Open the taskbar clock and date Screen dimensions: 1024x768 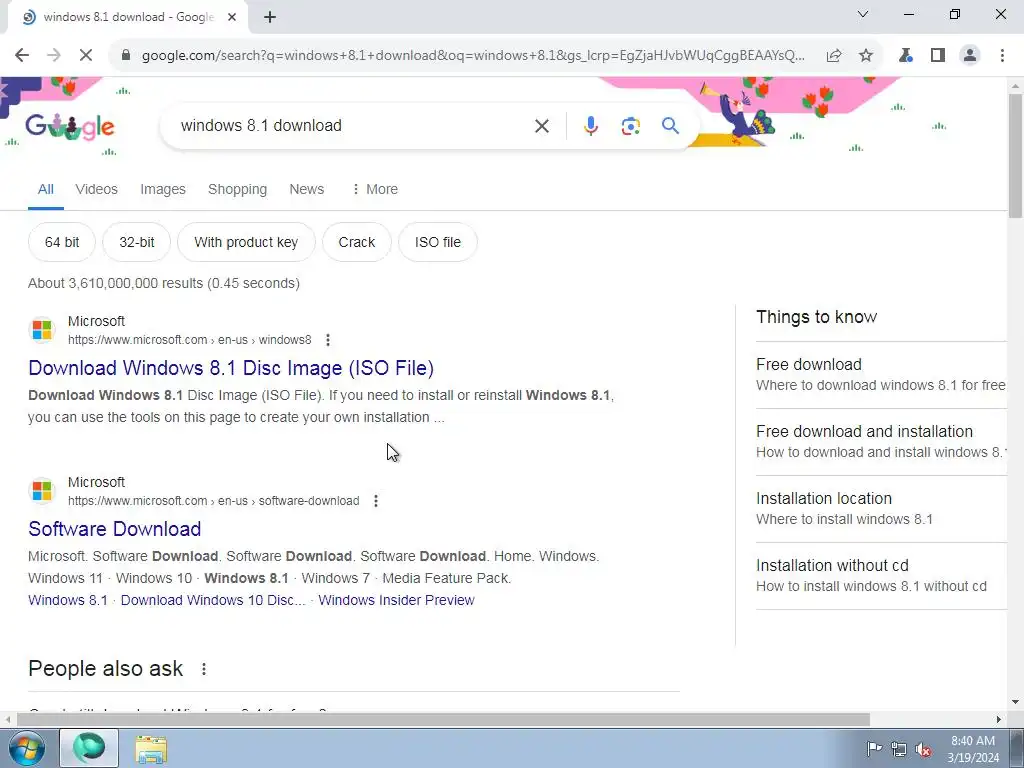pos(973,749)
